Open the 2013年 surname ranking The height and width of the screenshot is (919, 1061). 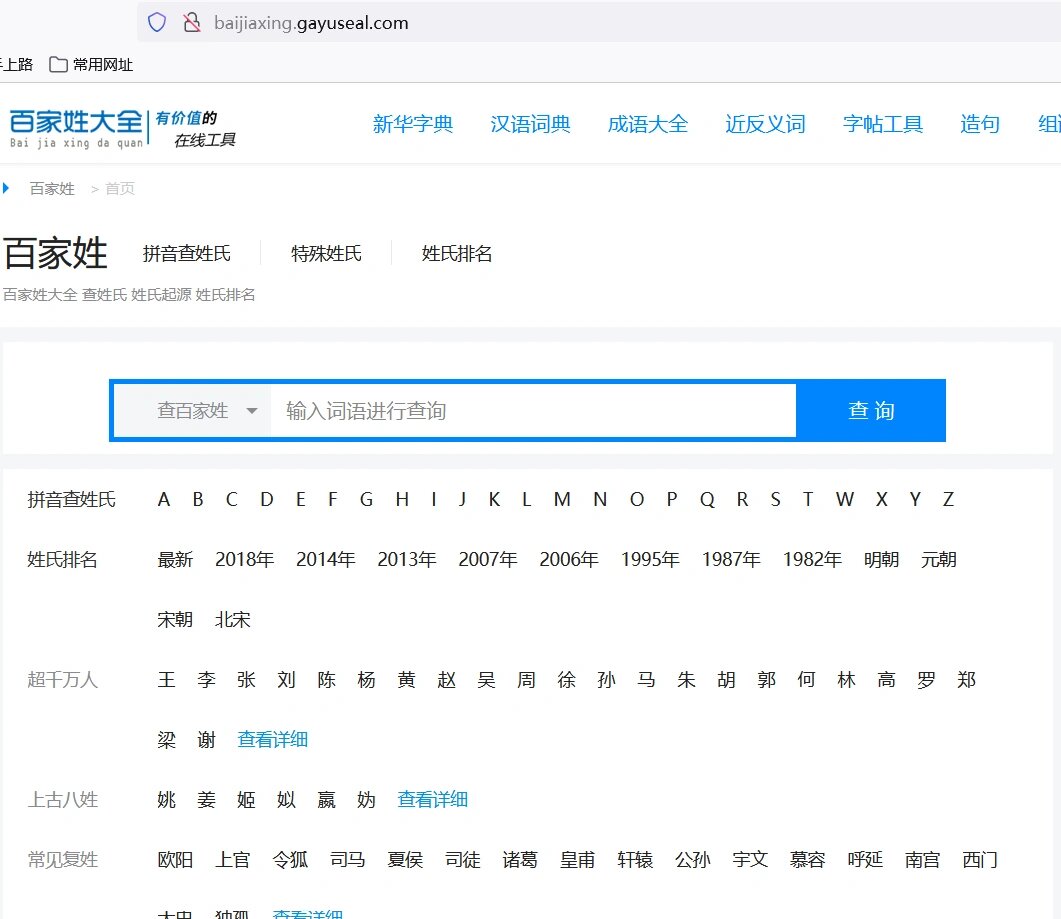click(407, 560)
